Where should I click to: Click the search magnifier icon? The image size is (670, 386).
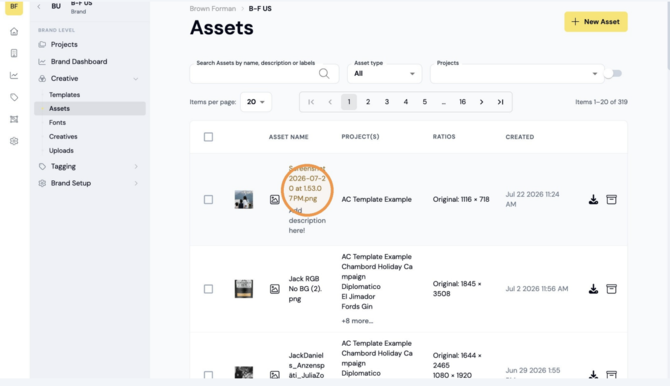tap(324, 74)
